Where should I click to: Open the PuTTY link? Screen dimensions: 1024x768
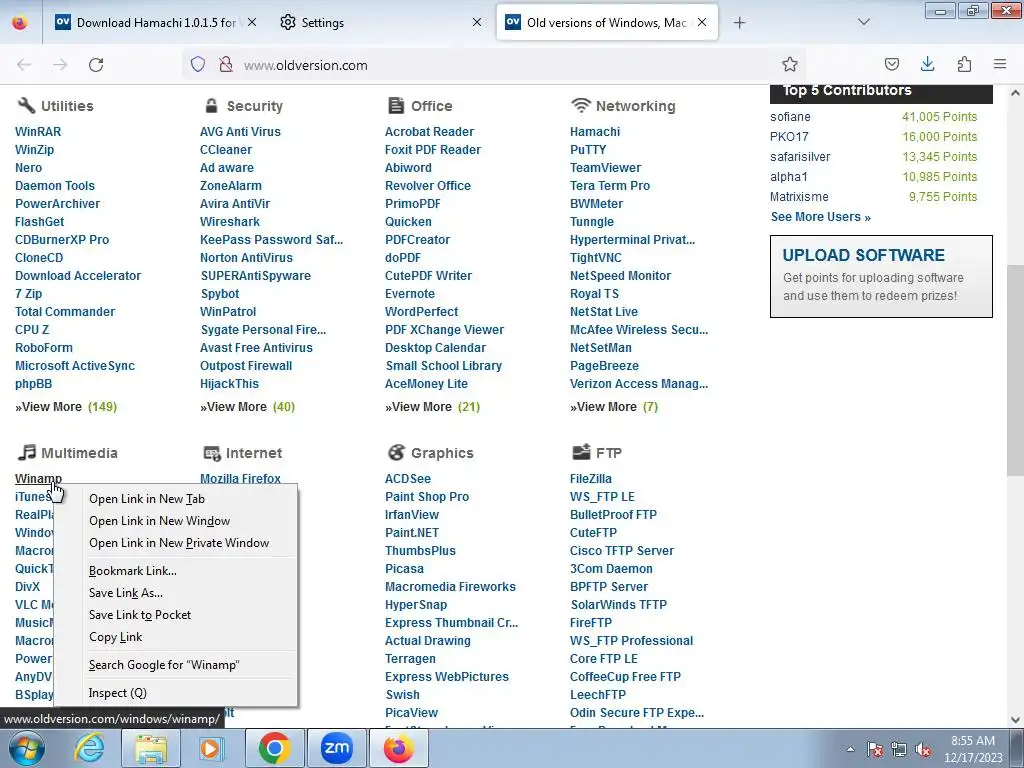pyautogui.click(x=588, y=150)
